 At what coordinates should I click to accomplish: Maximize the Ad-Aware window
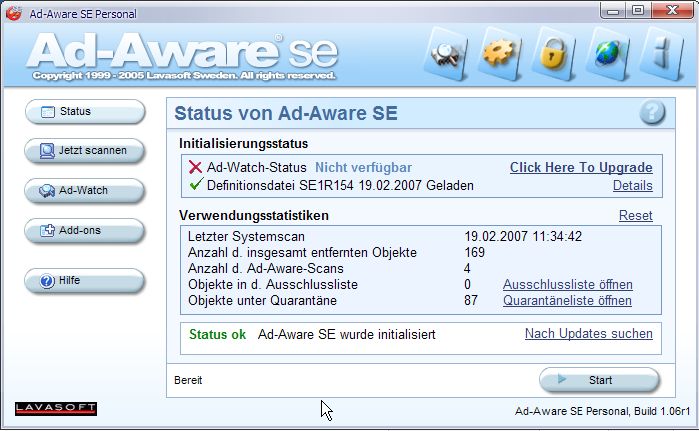click(x=638, y=10)
